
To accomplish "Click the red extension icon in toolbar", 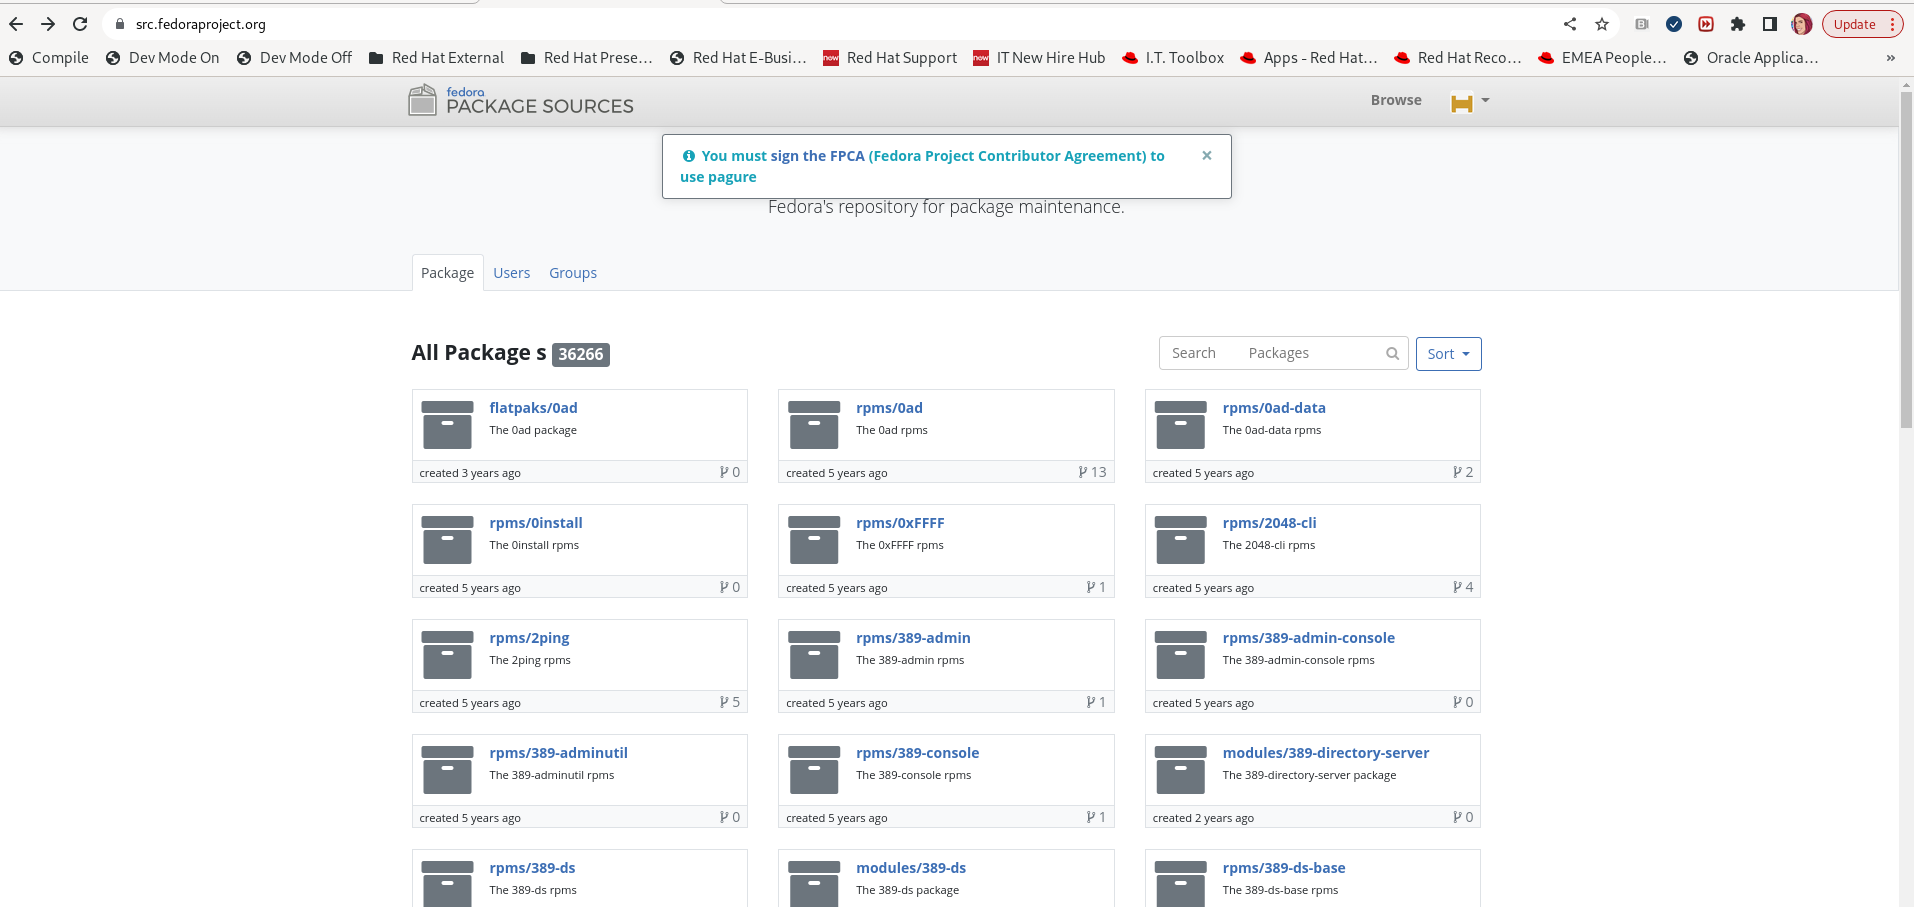I will (1706, 24).
